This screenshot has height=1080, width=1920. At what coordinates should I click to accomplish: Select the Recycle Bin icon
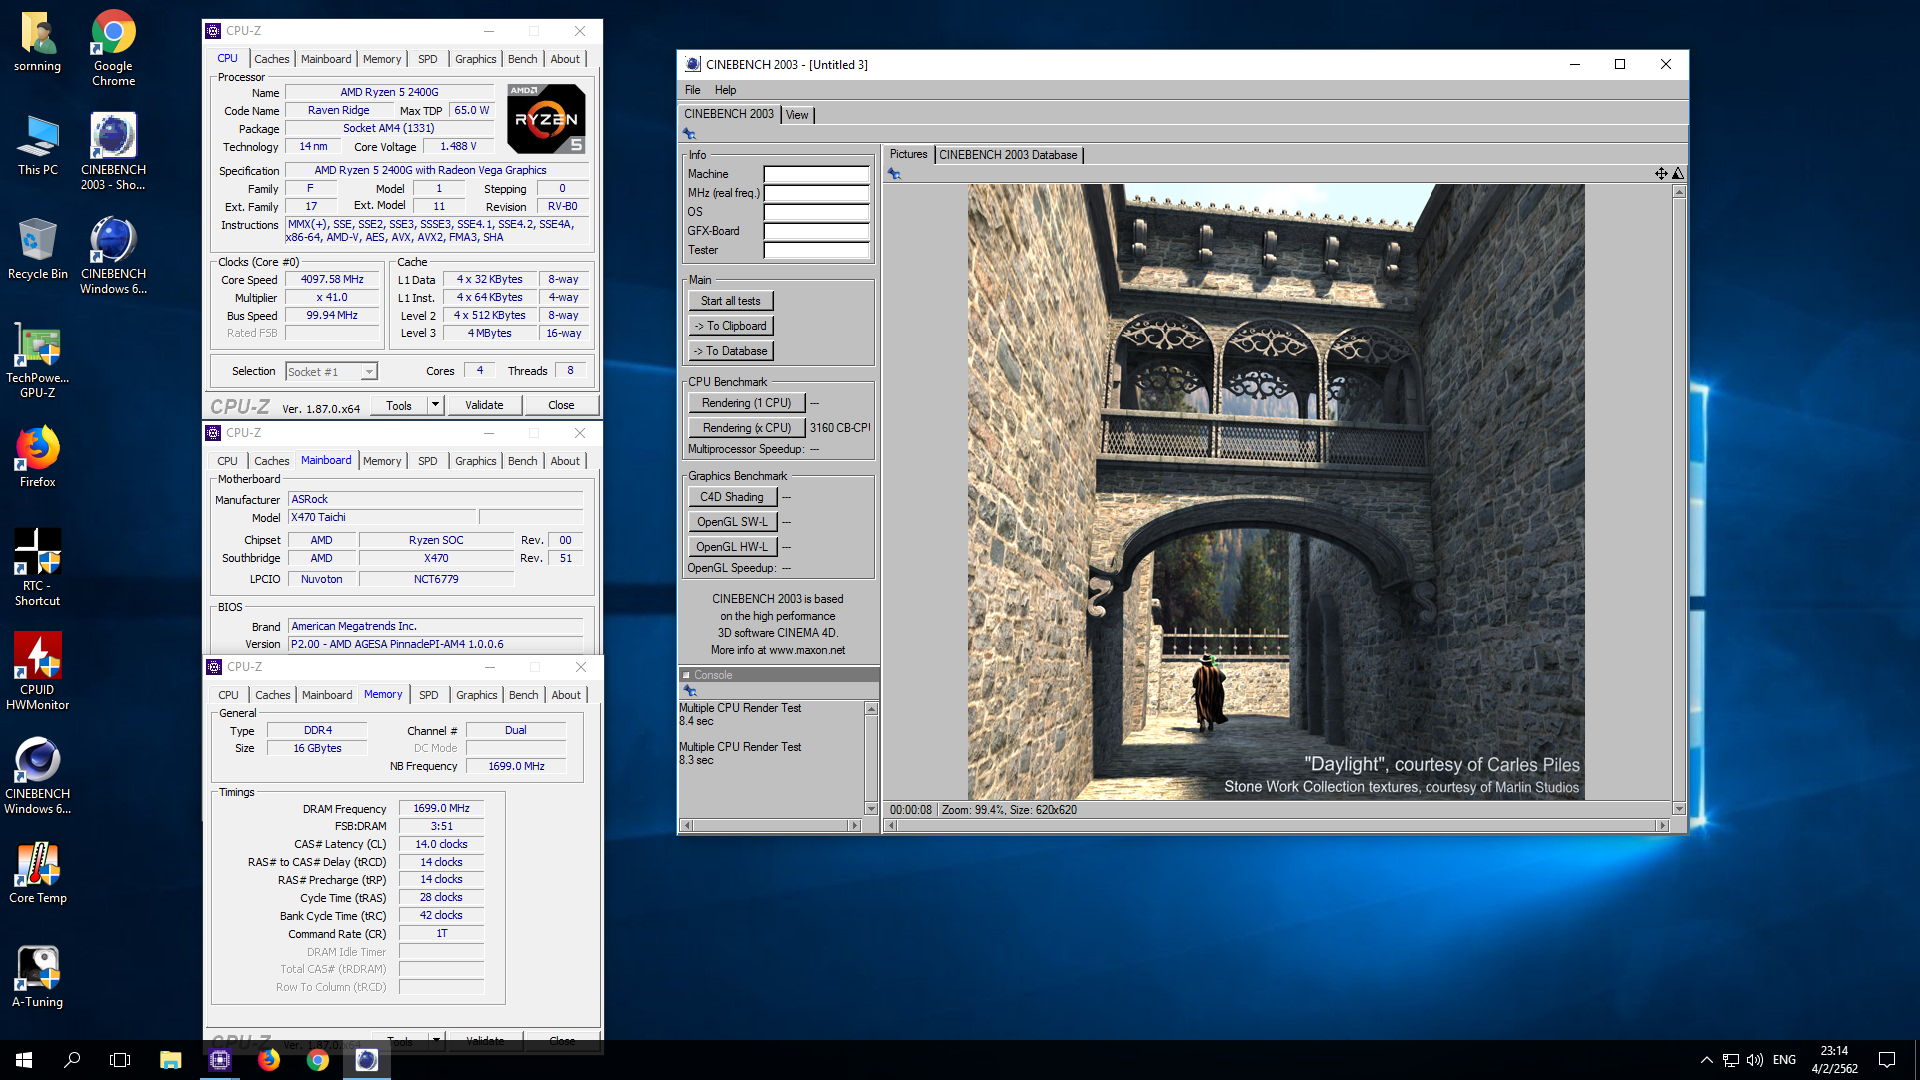pyautogui.click(x=37, y=249)
